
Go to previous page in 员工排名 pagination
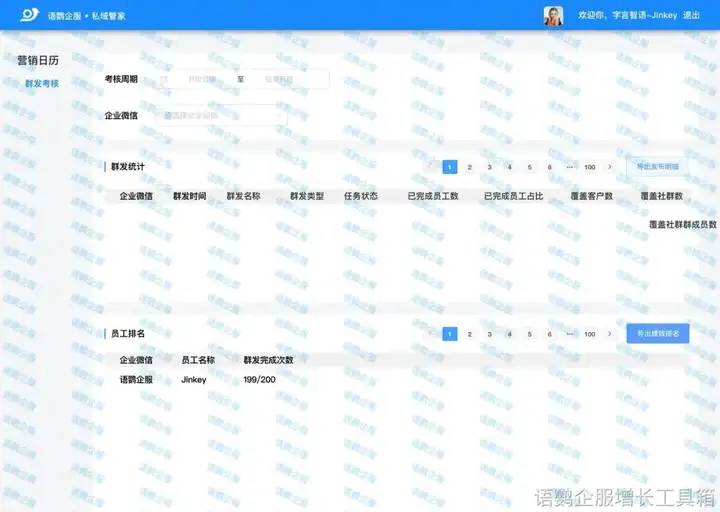(430, 334)
